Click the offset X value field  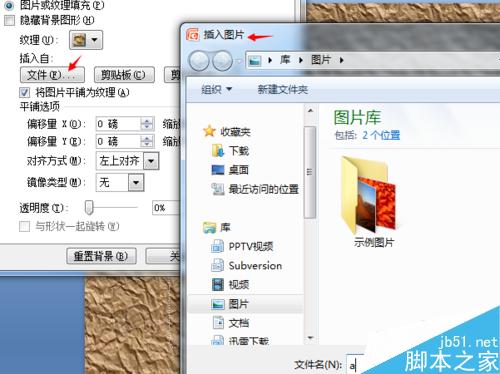coord(118,124)
